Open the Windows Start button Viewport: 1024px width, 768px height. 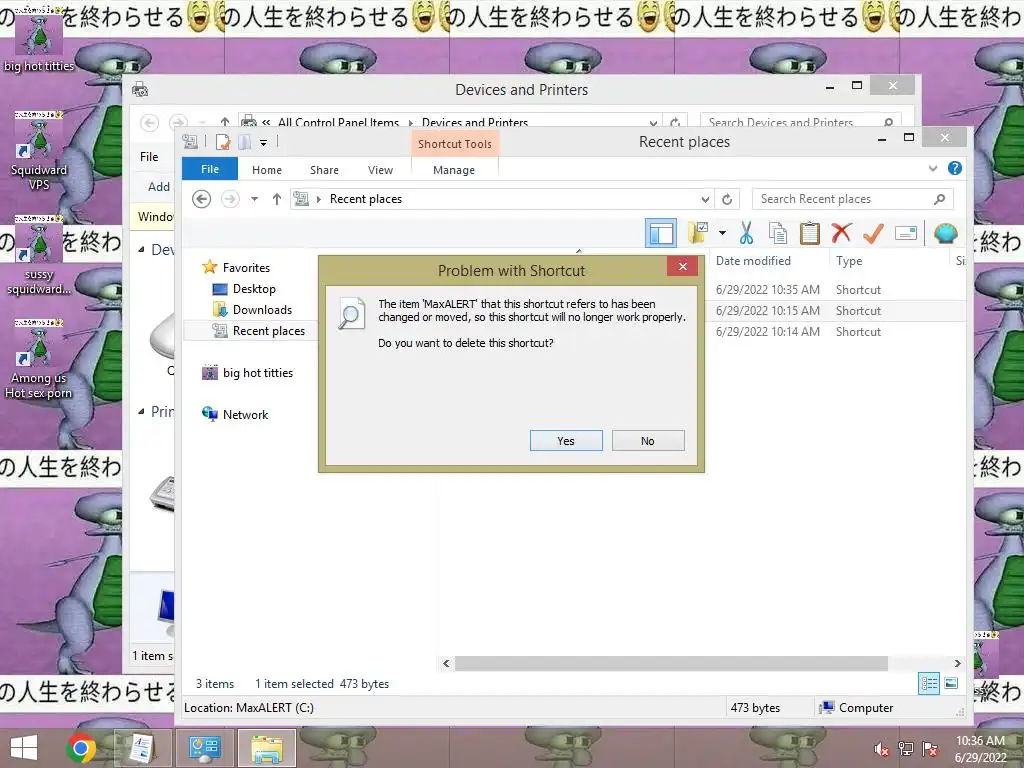(x=24, y=748)
